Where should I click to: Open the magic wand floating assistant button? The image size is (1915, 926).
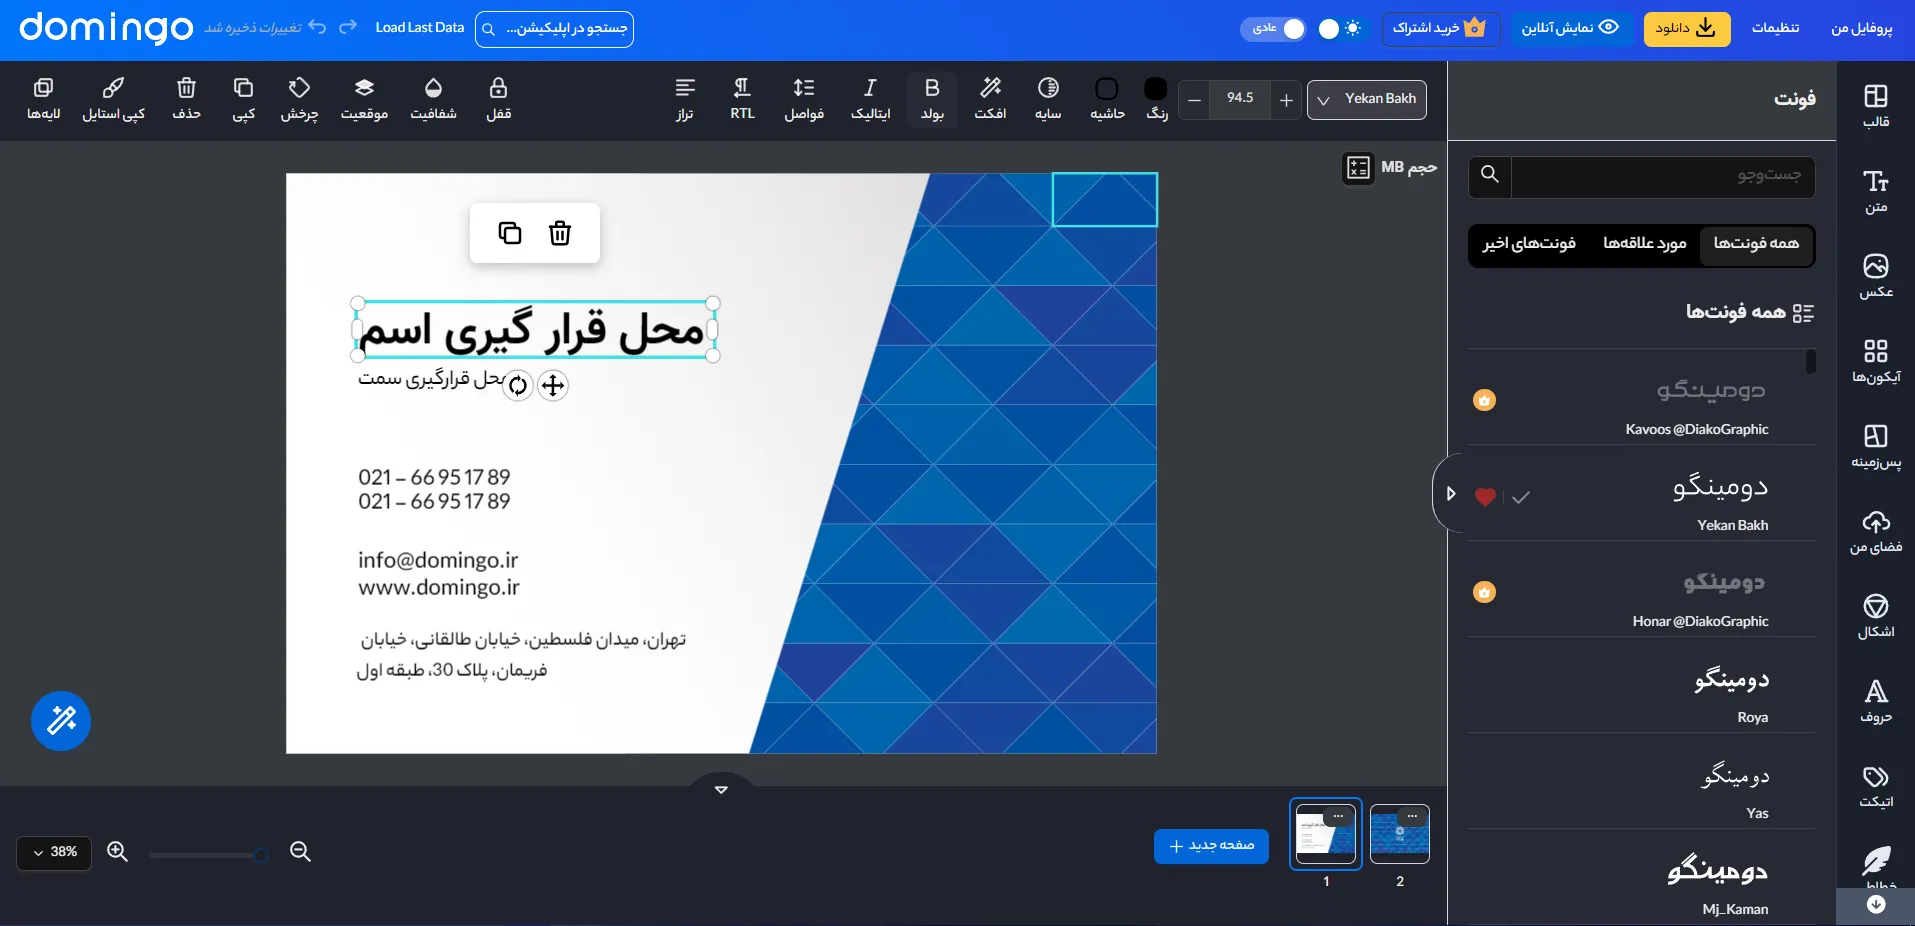coord(61,720)
